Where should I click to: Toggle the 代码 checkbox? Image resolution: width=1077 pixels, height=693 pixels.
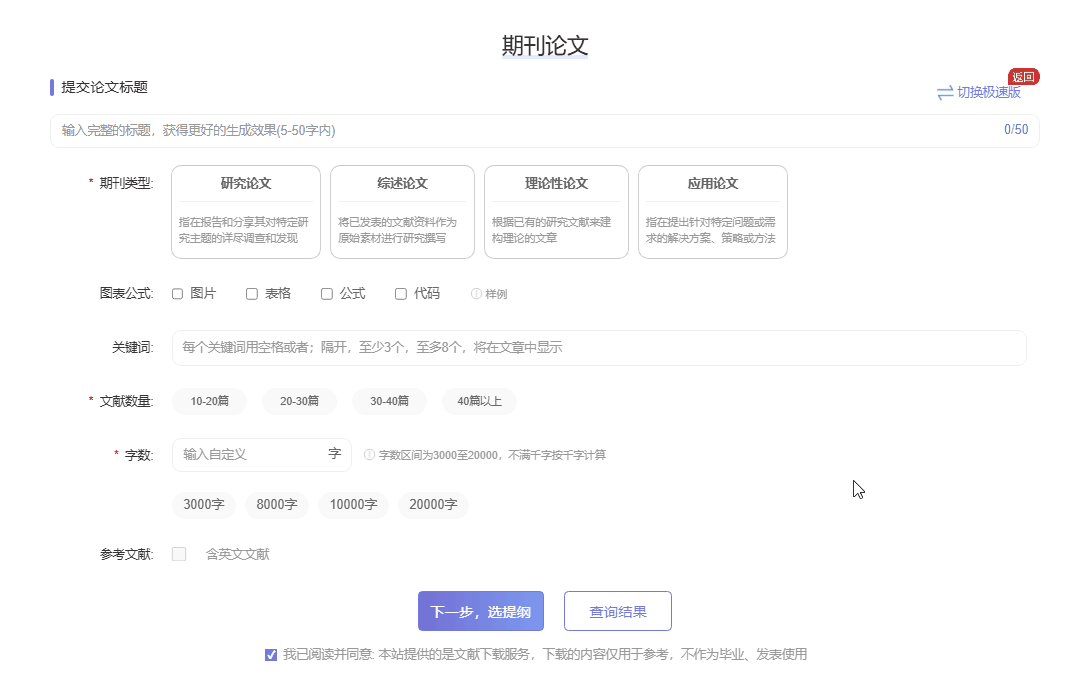click(401, 294)
